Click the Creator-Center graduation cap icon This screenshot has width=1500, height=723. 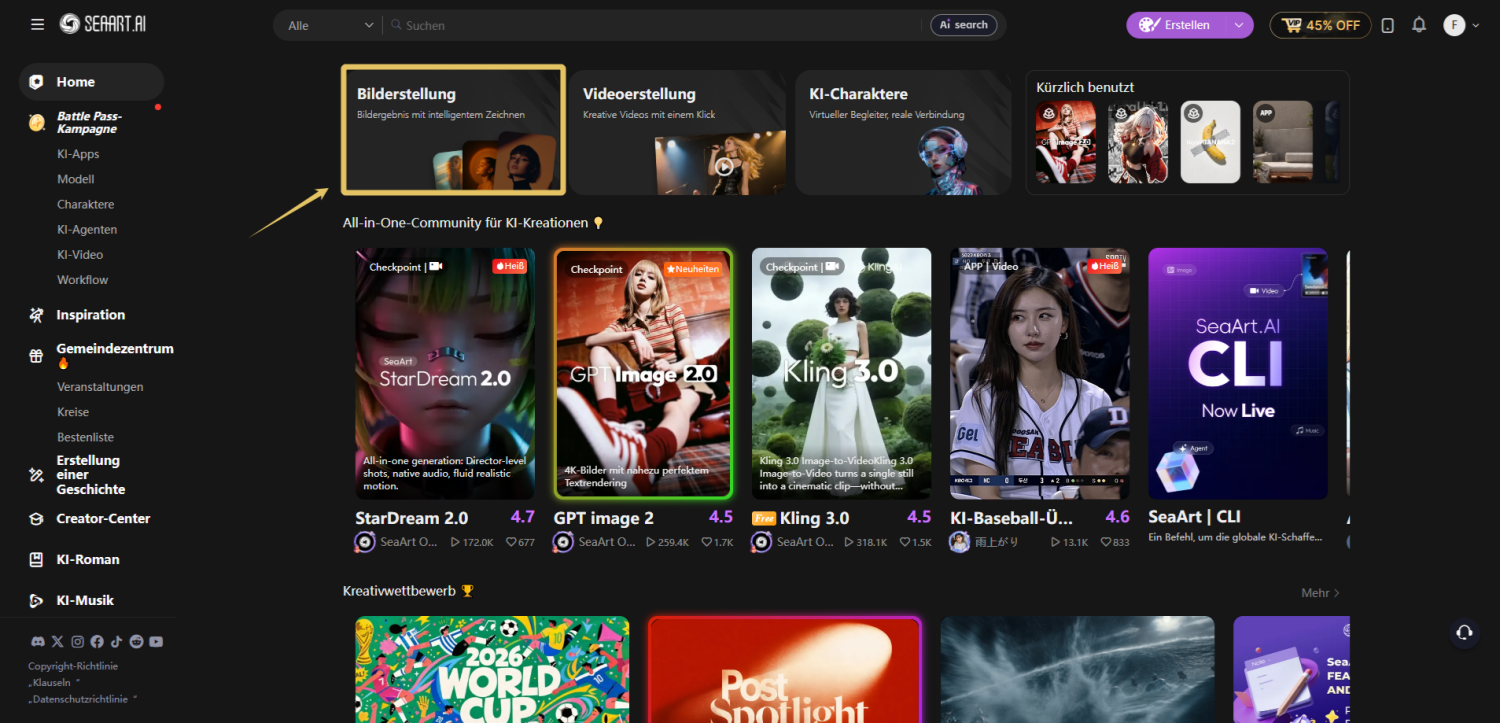36,519
